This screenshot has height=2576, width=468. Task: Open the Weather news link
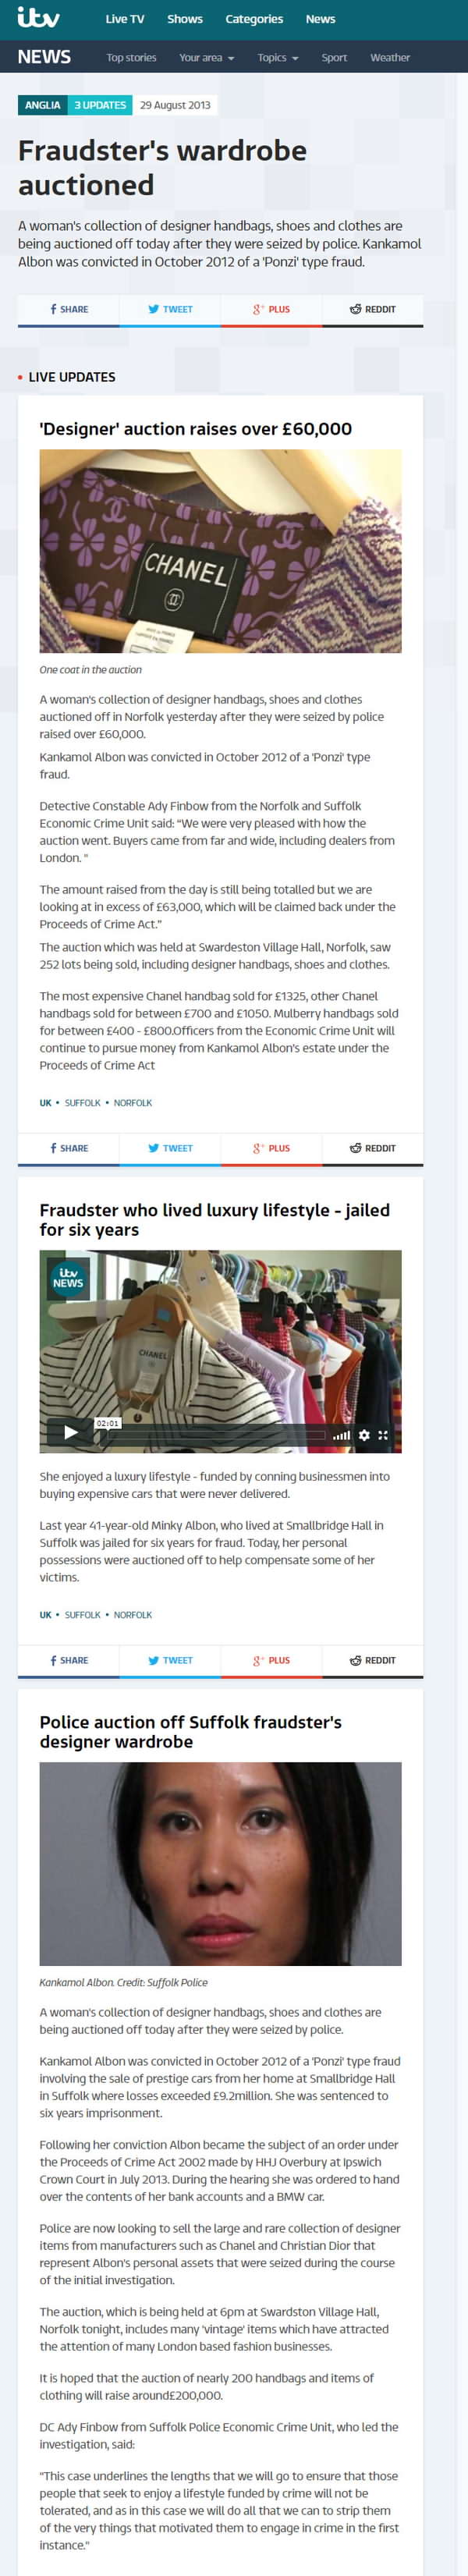(390, 58)
